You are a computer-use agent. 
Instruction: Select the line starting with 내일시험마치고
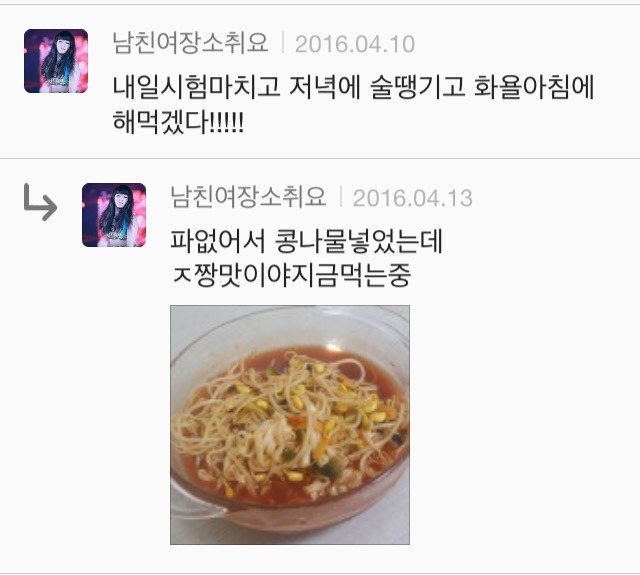353,87
